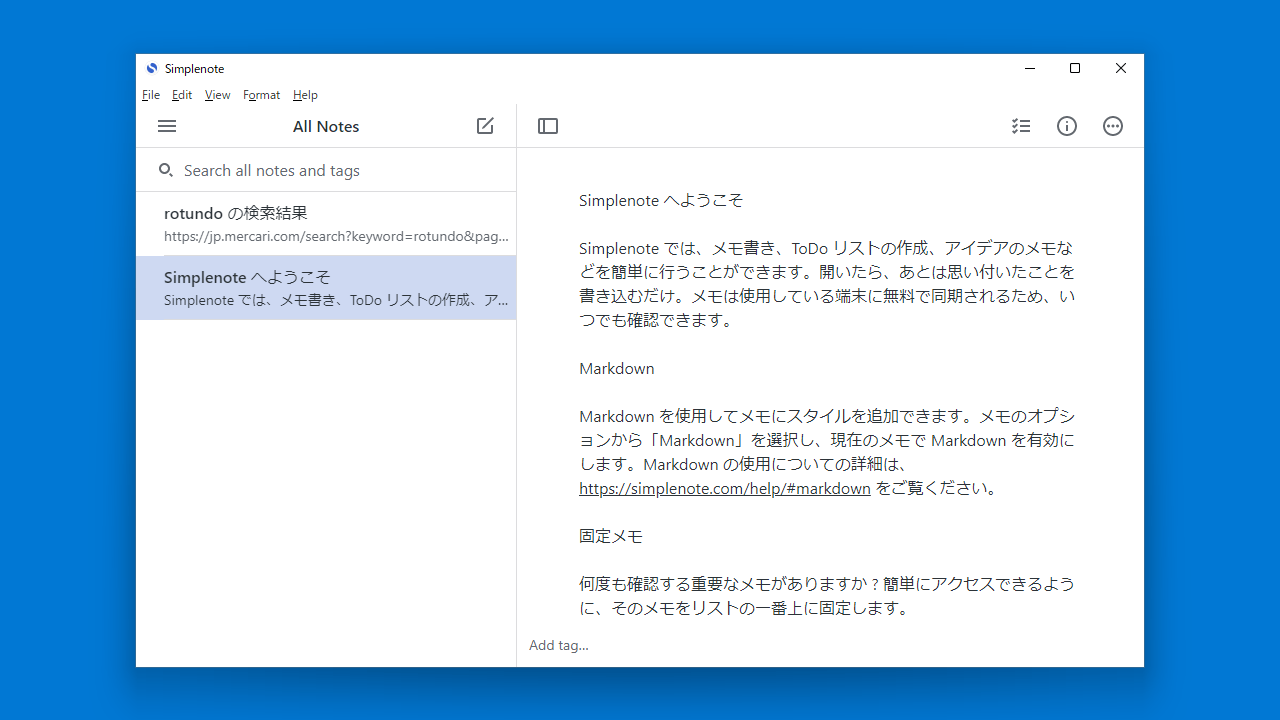Click the Simplenote logo in title bar

(x=152, y=68)
